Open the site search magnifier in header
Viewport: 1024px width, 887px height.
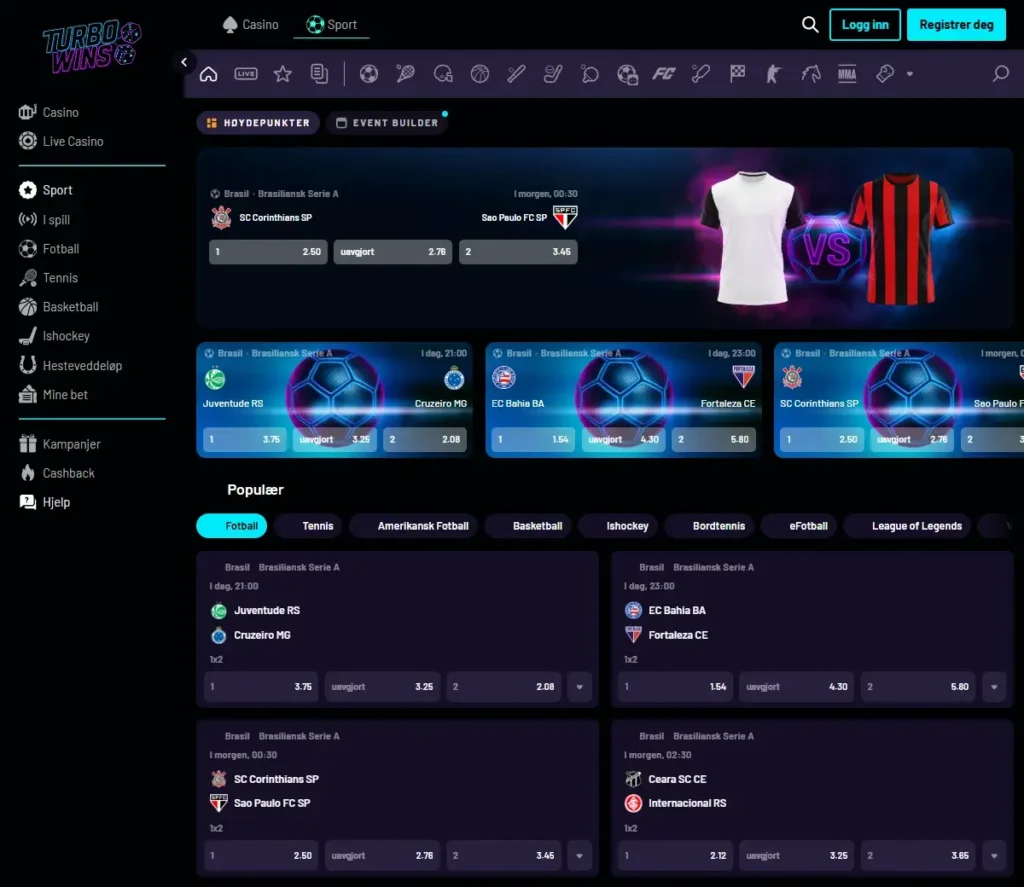(x=810, y=25)
